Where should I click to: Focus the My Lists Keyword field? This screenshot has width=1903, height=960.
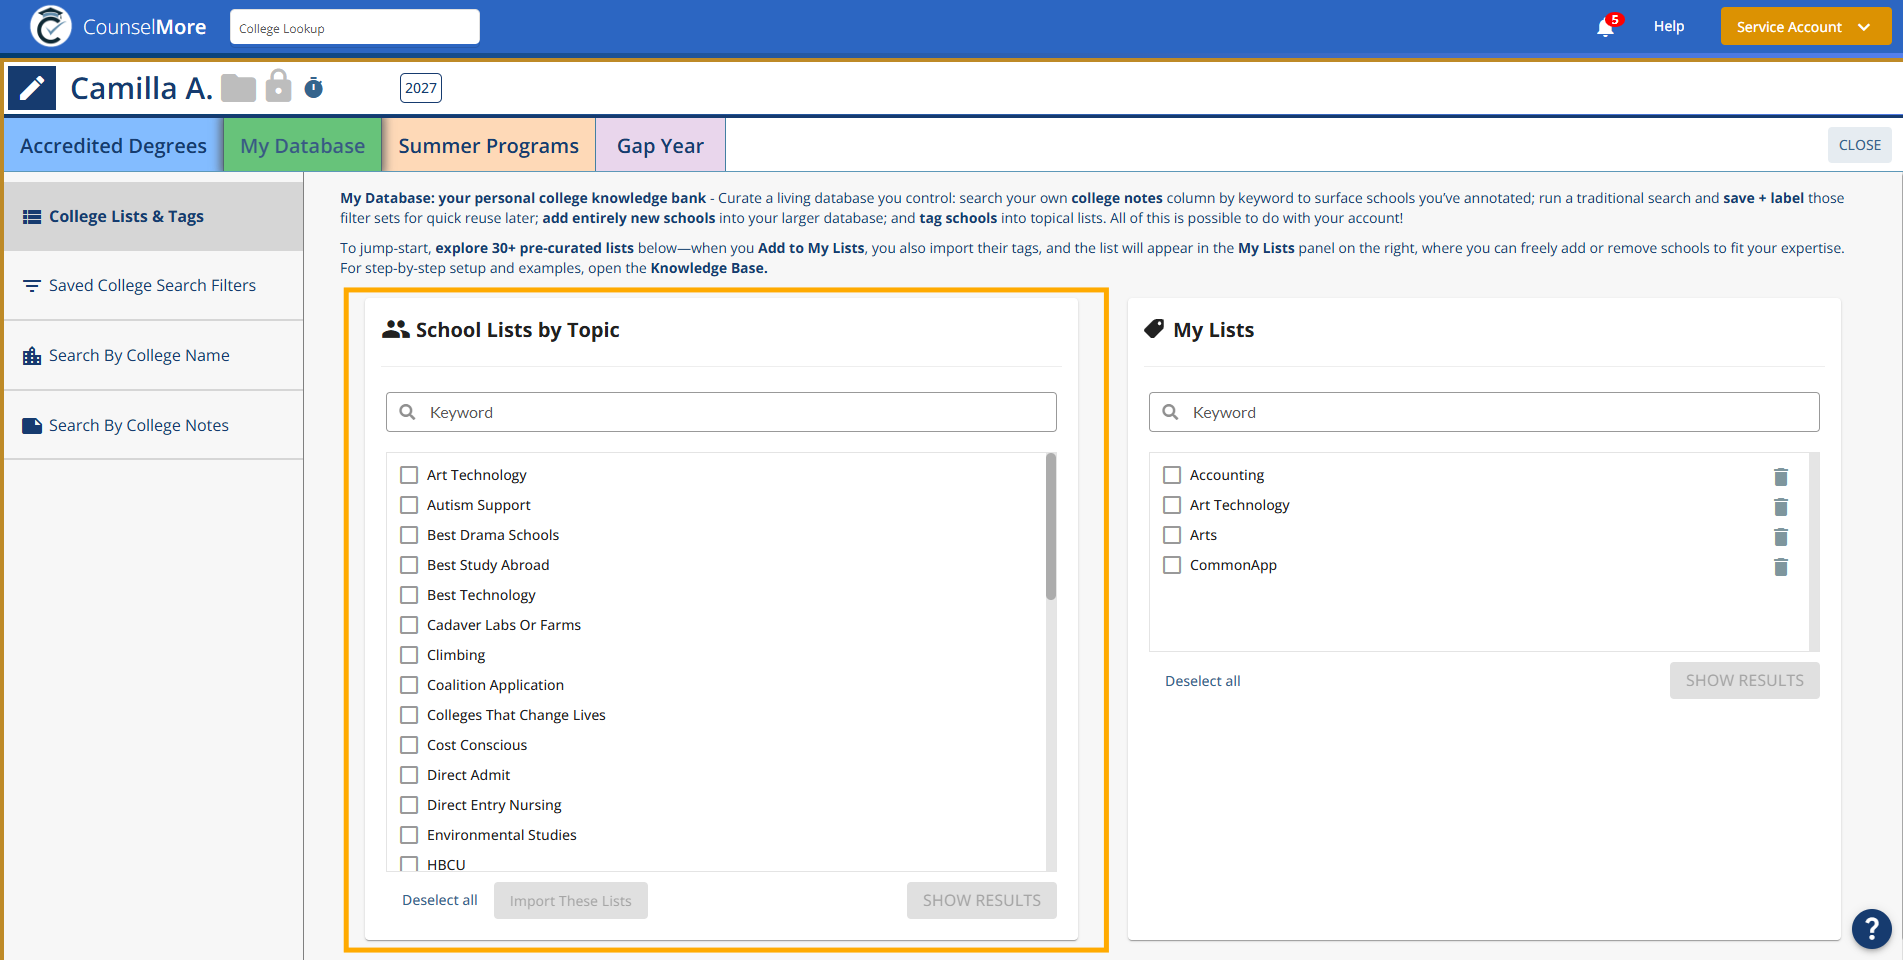1484,412
